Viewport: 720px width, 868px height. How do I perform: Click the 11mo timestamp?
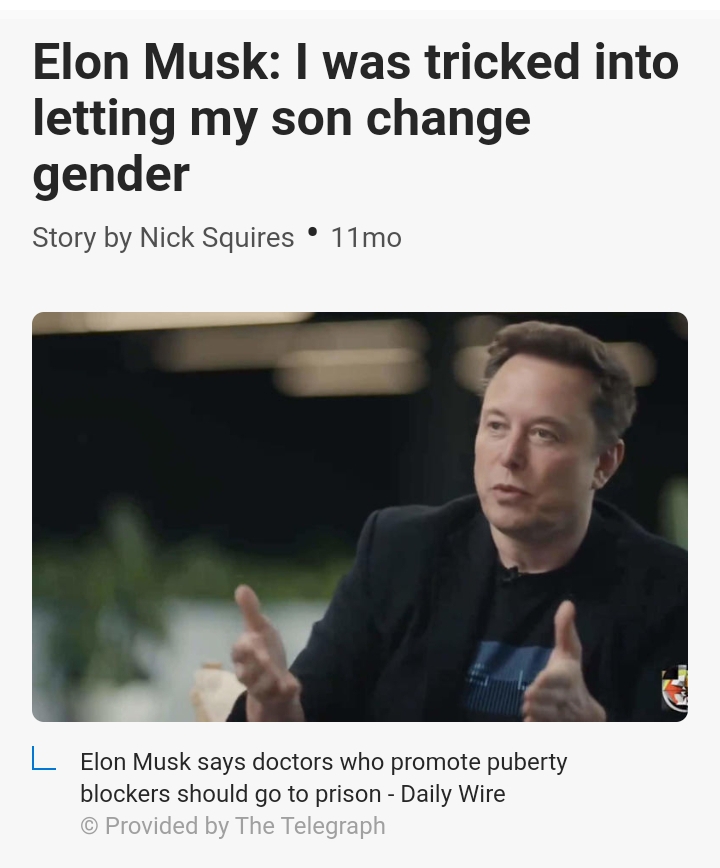366,238
